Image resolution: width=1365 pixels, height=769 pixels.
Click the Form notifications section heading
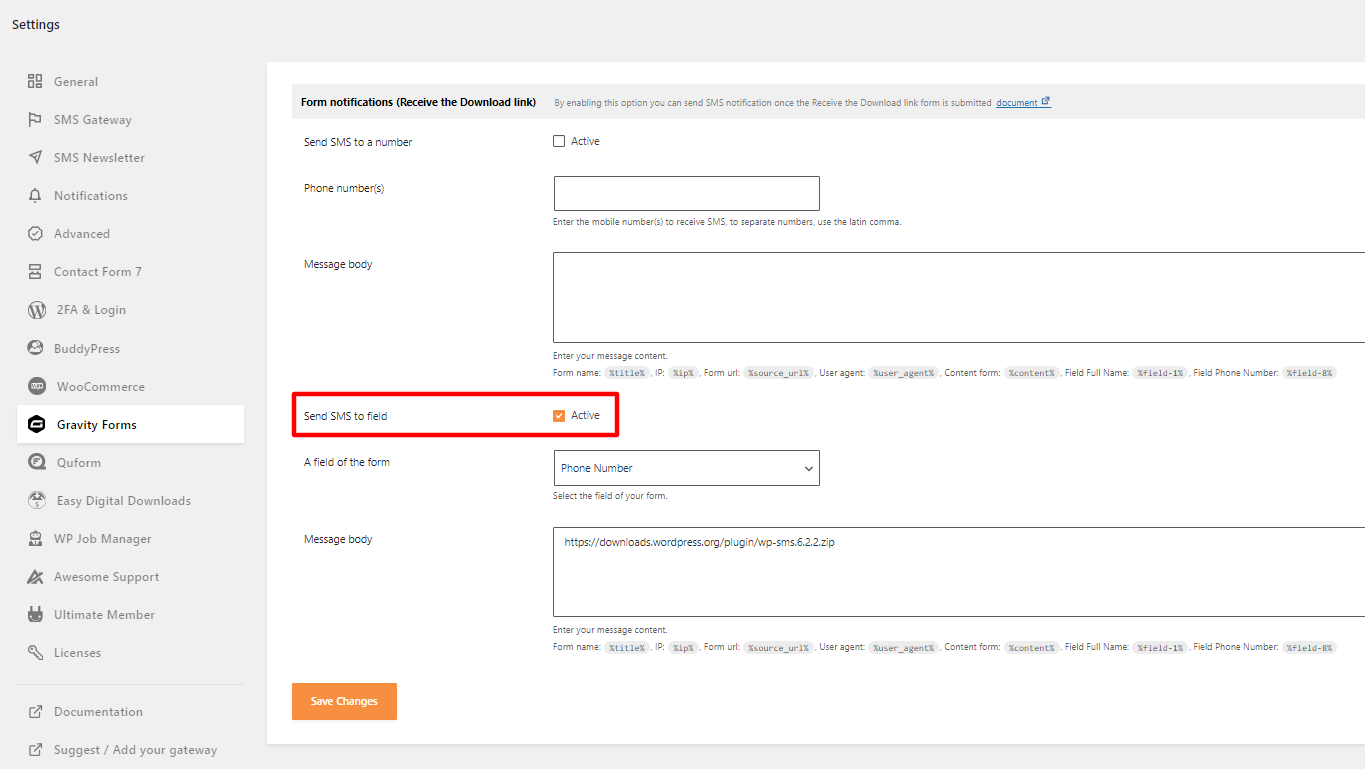418,102
